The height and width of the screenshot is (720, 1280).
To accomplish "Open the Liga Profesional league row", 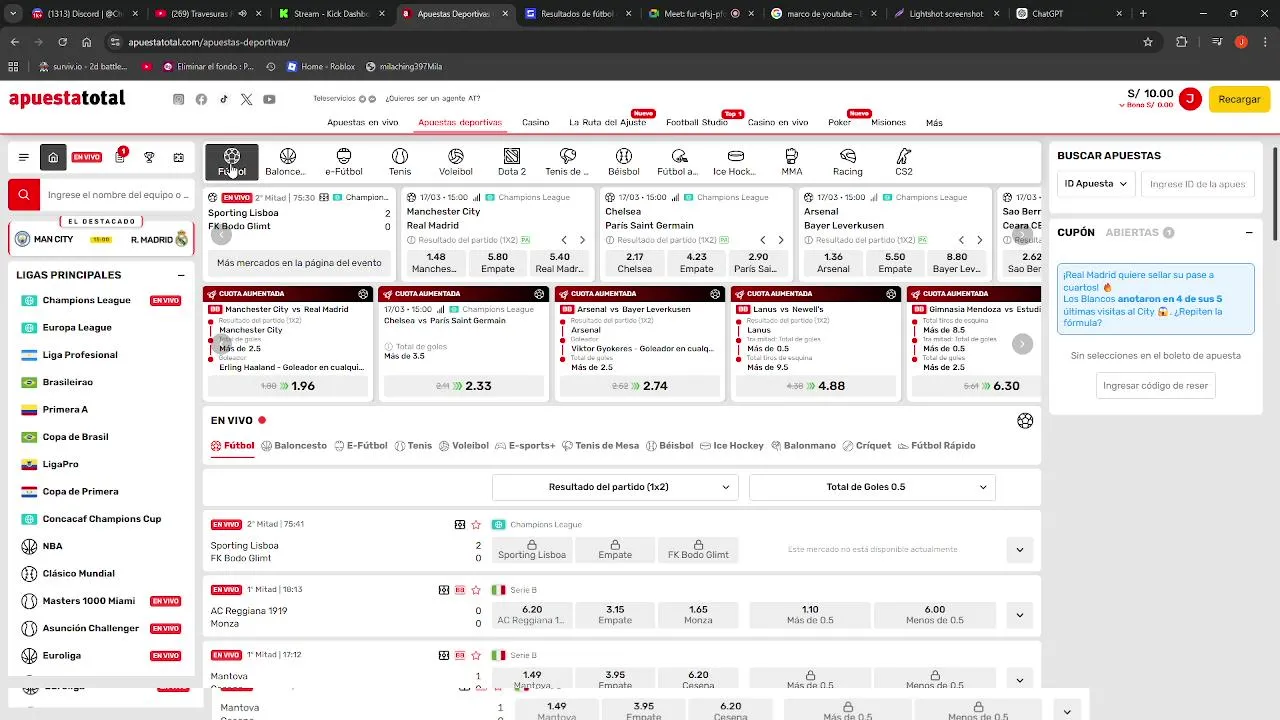I will tap(80, 355).
